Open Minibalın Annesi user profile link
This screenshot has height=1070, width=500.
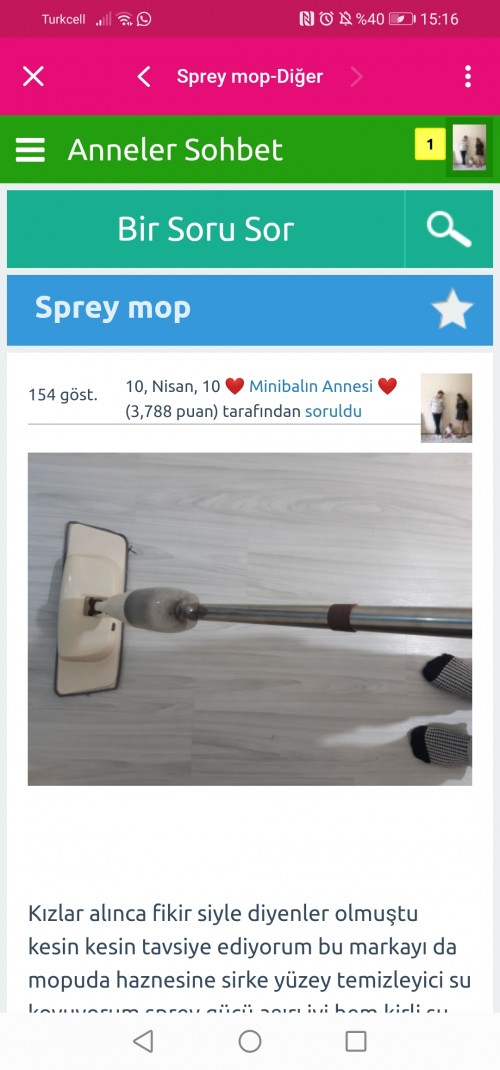click(x=310, y=387)
